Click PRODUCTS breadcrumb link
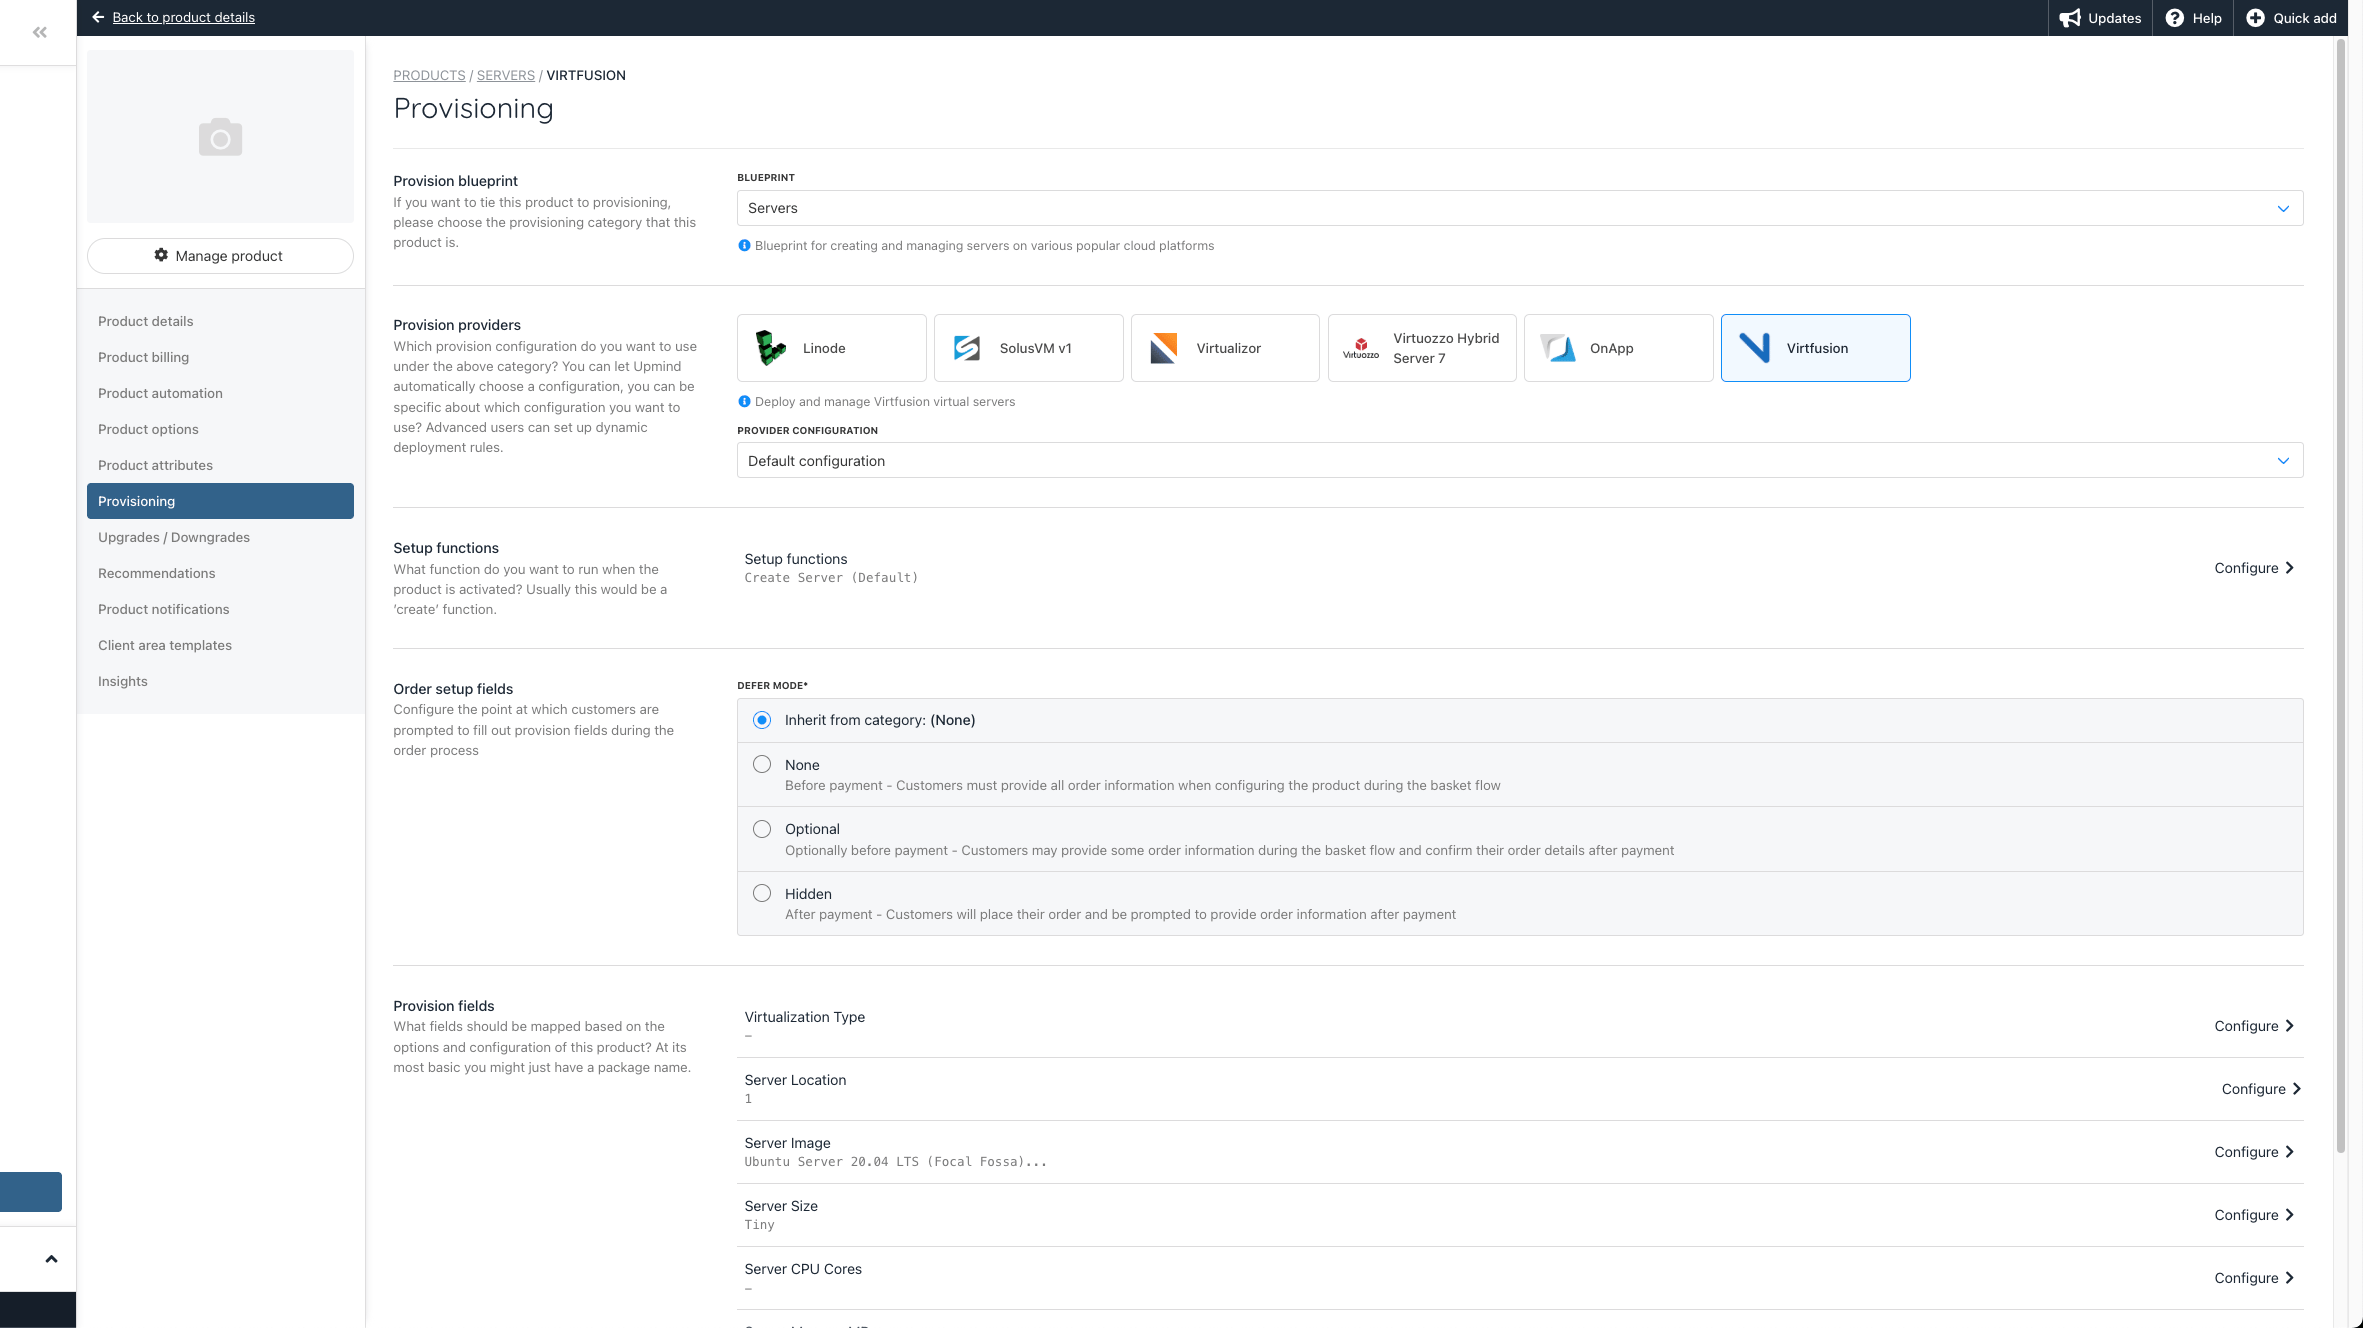This screenshot has height=1328, width=2363. [x=429, y=75]
